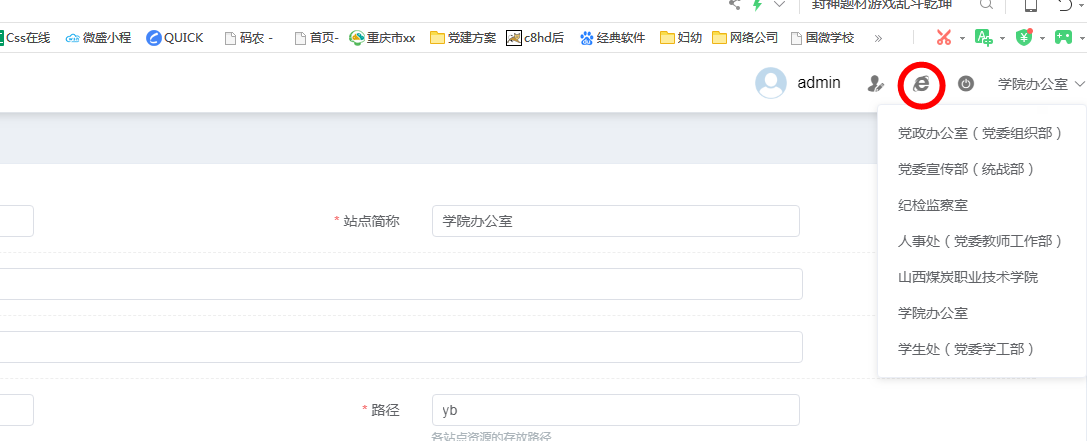The image size is (1087, 441).
Task: Click the undo restore-tab arrow icon
Action: (1066, 6)
